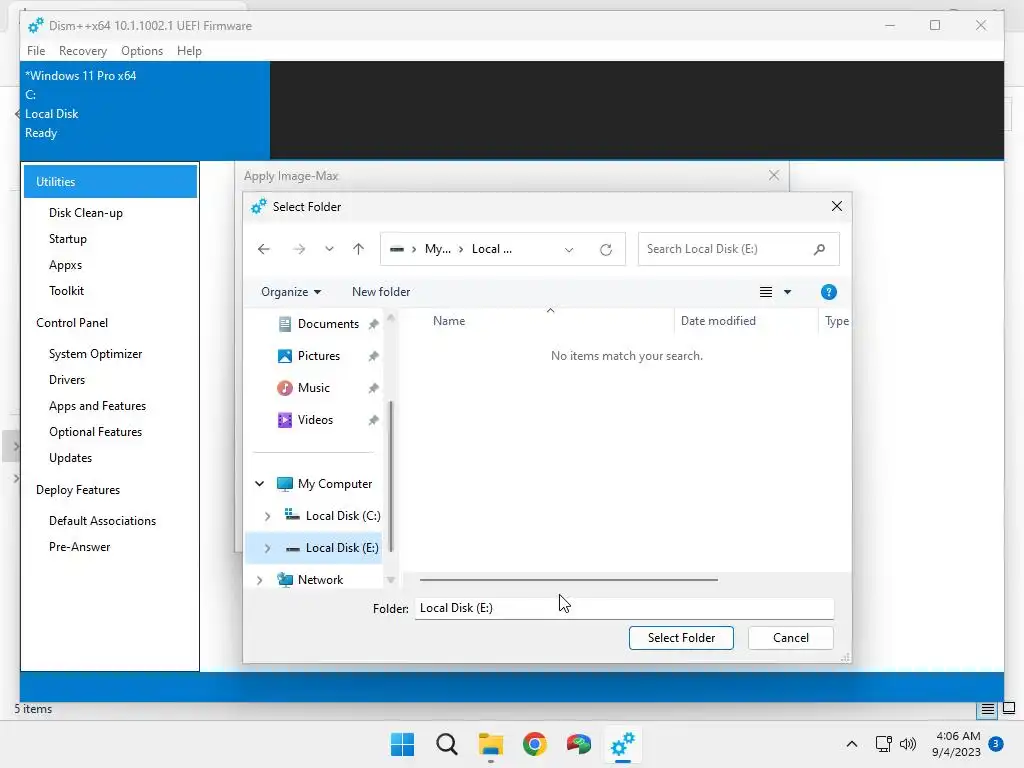1024x768 pixels.
Task: Click the navigation pane vertical scrollbar
Action: [391, 477]
